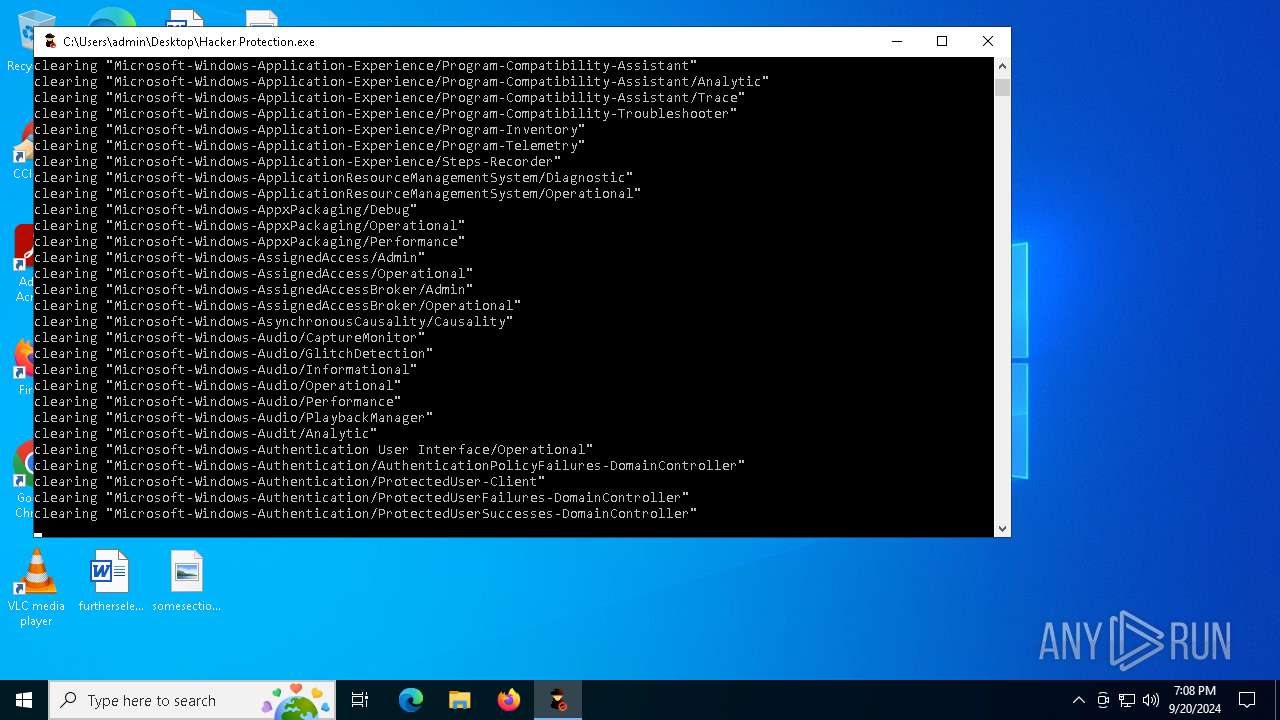The image size is (1280, 720).
Task: Click line ending "Program-Compatibility-Troubleshooter"
Action: coord(385,114)
